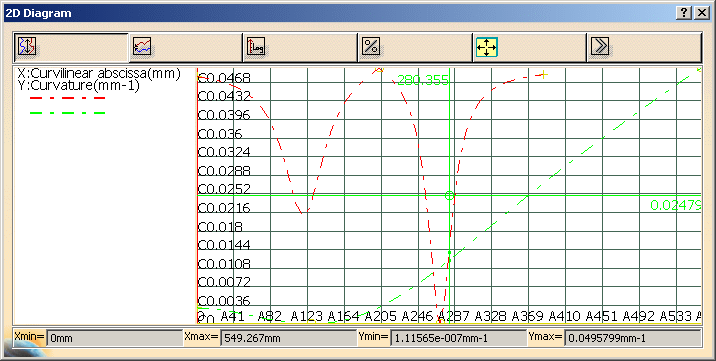Screen dimensions: 716x361
Task: Select the green dash-dot legend line
Action: [68, 113]
